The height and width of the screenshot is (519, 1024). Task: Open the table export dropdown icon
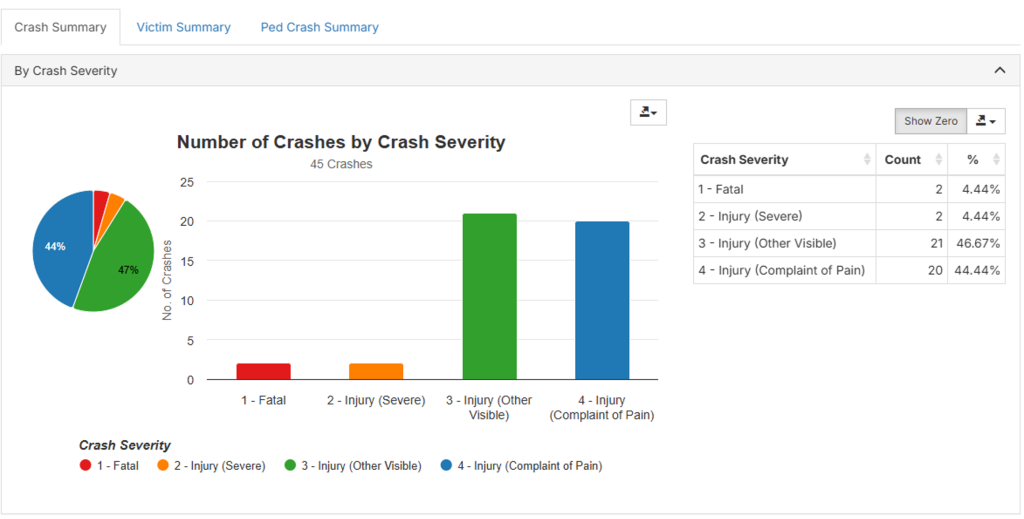(x=985, y=121)
